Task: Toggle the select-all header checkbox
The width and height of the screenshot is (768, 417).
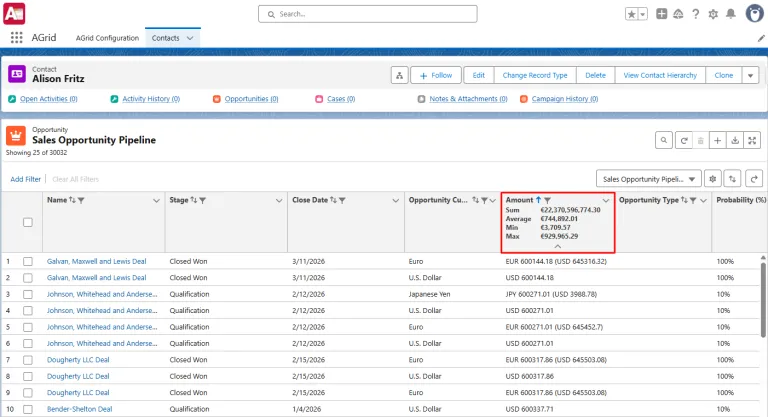Action: (x=28, y=222)
